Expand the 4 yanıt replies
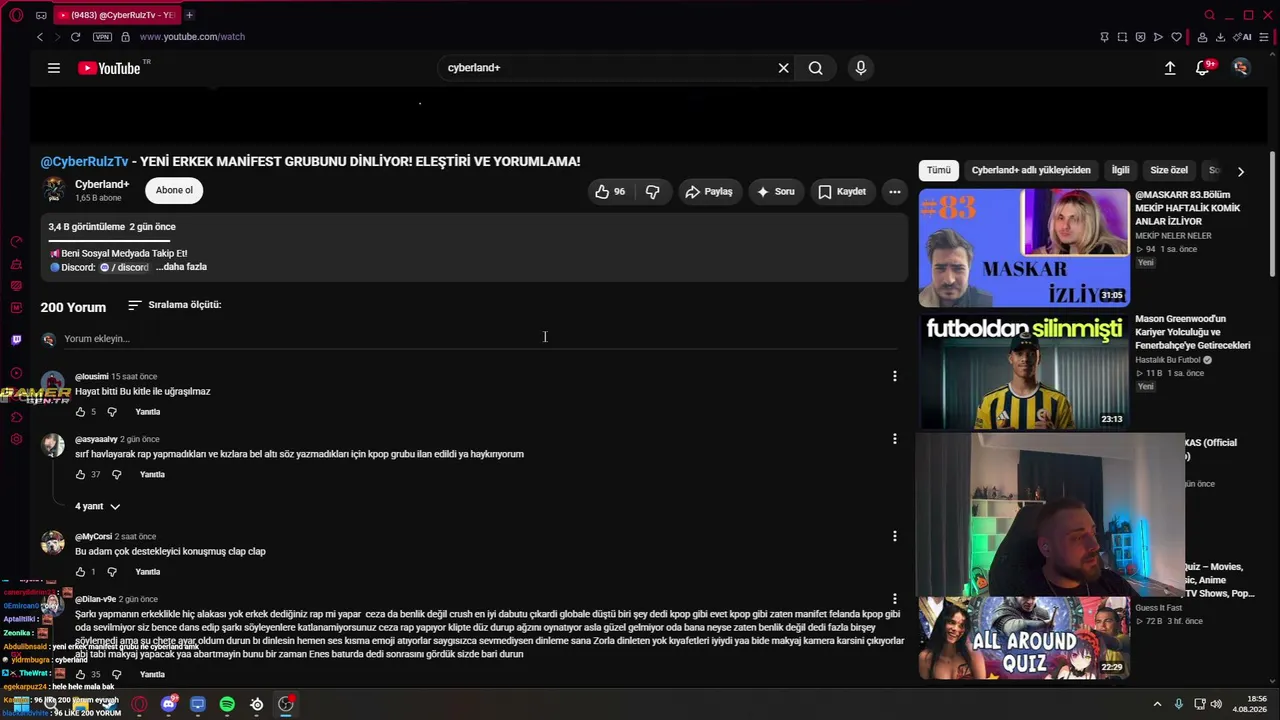The image size is (1280, 720). (x=97, y=507)
